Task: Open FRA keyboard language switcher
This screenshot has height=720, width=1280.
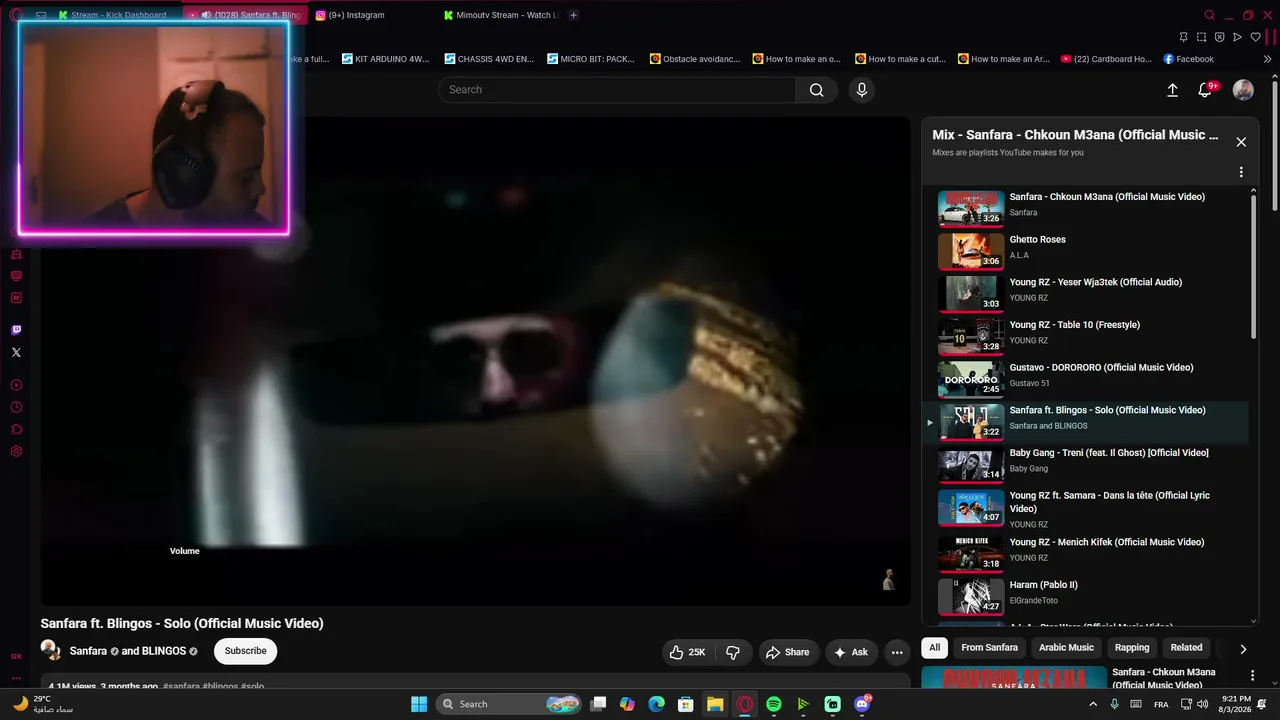Action: pos(1161,704)
